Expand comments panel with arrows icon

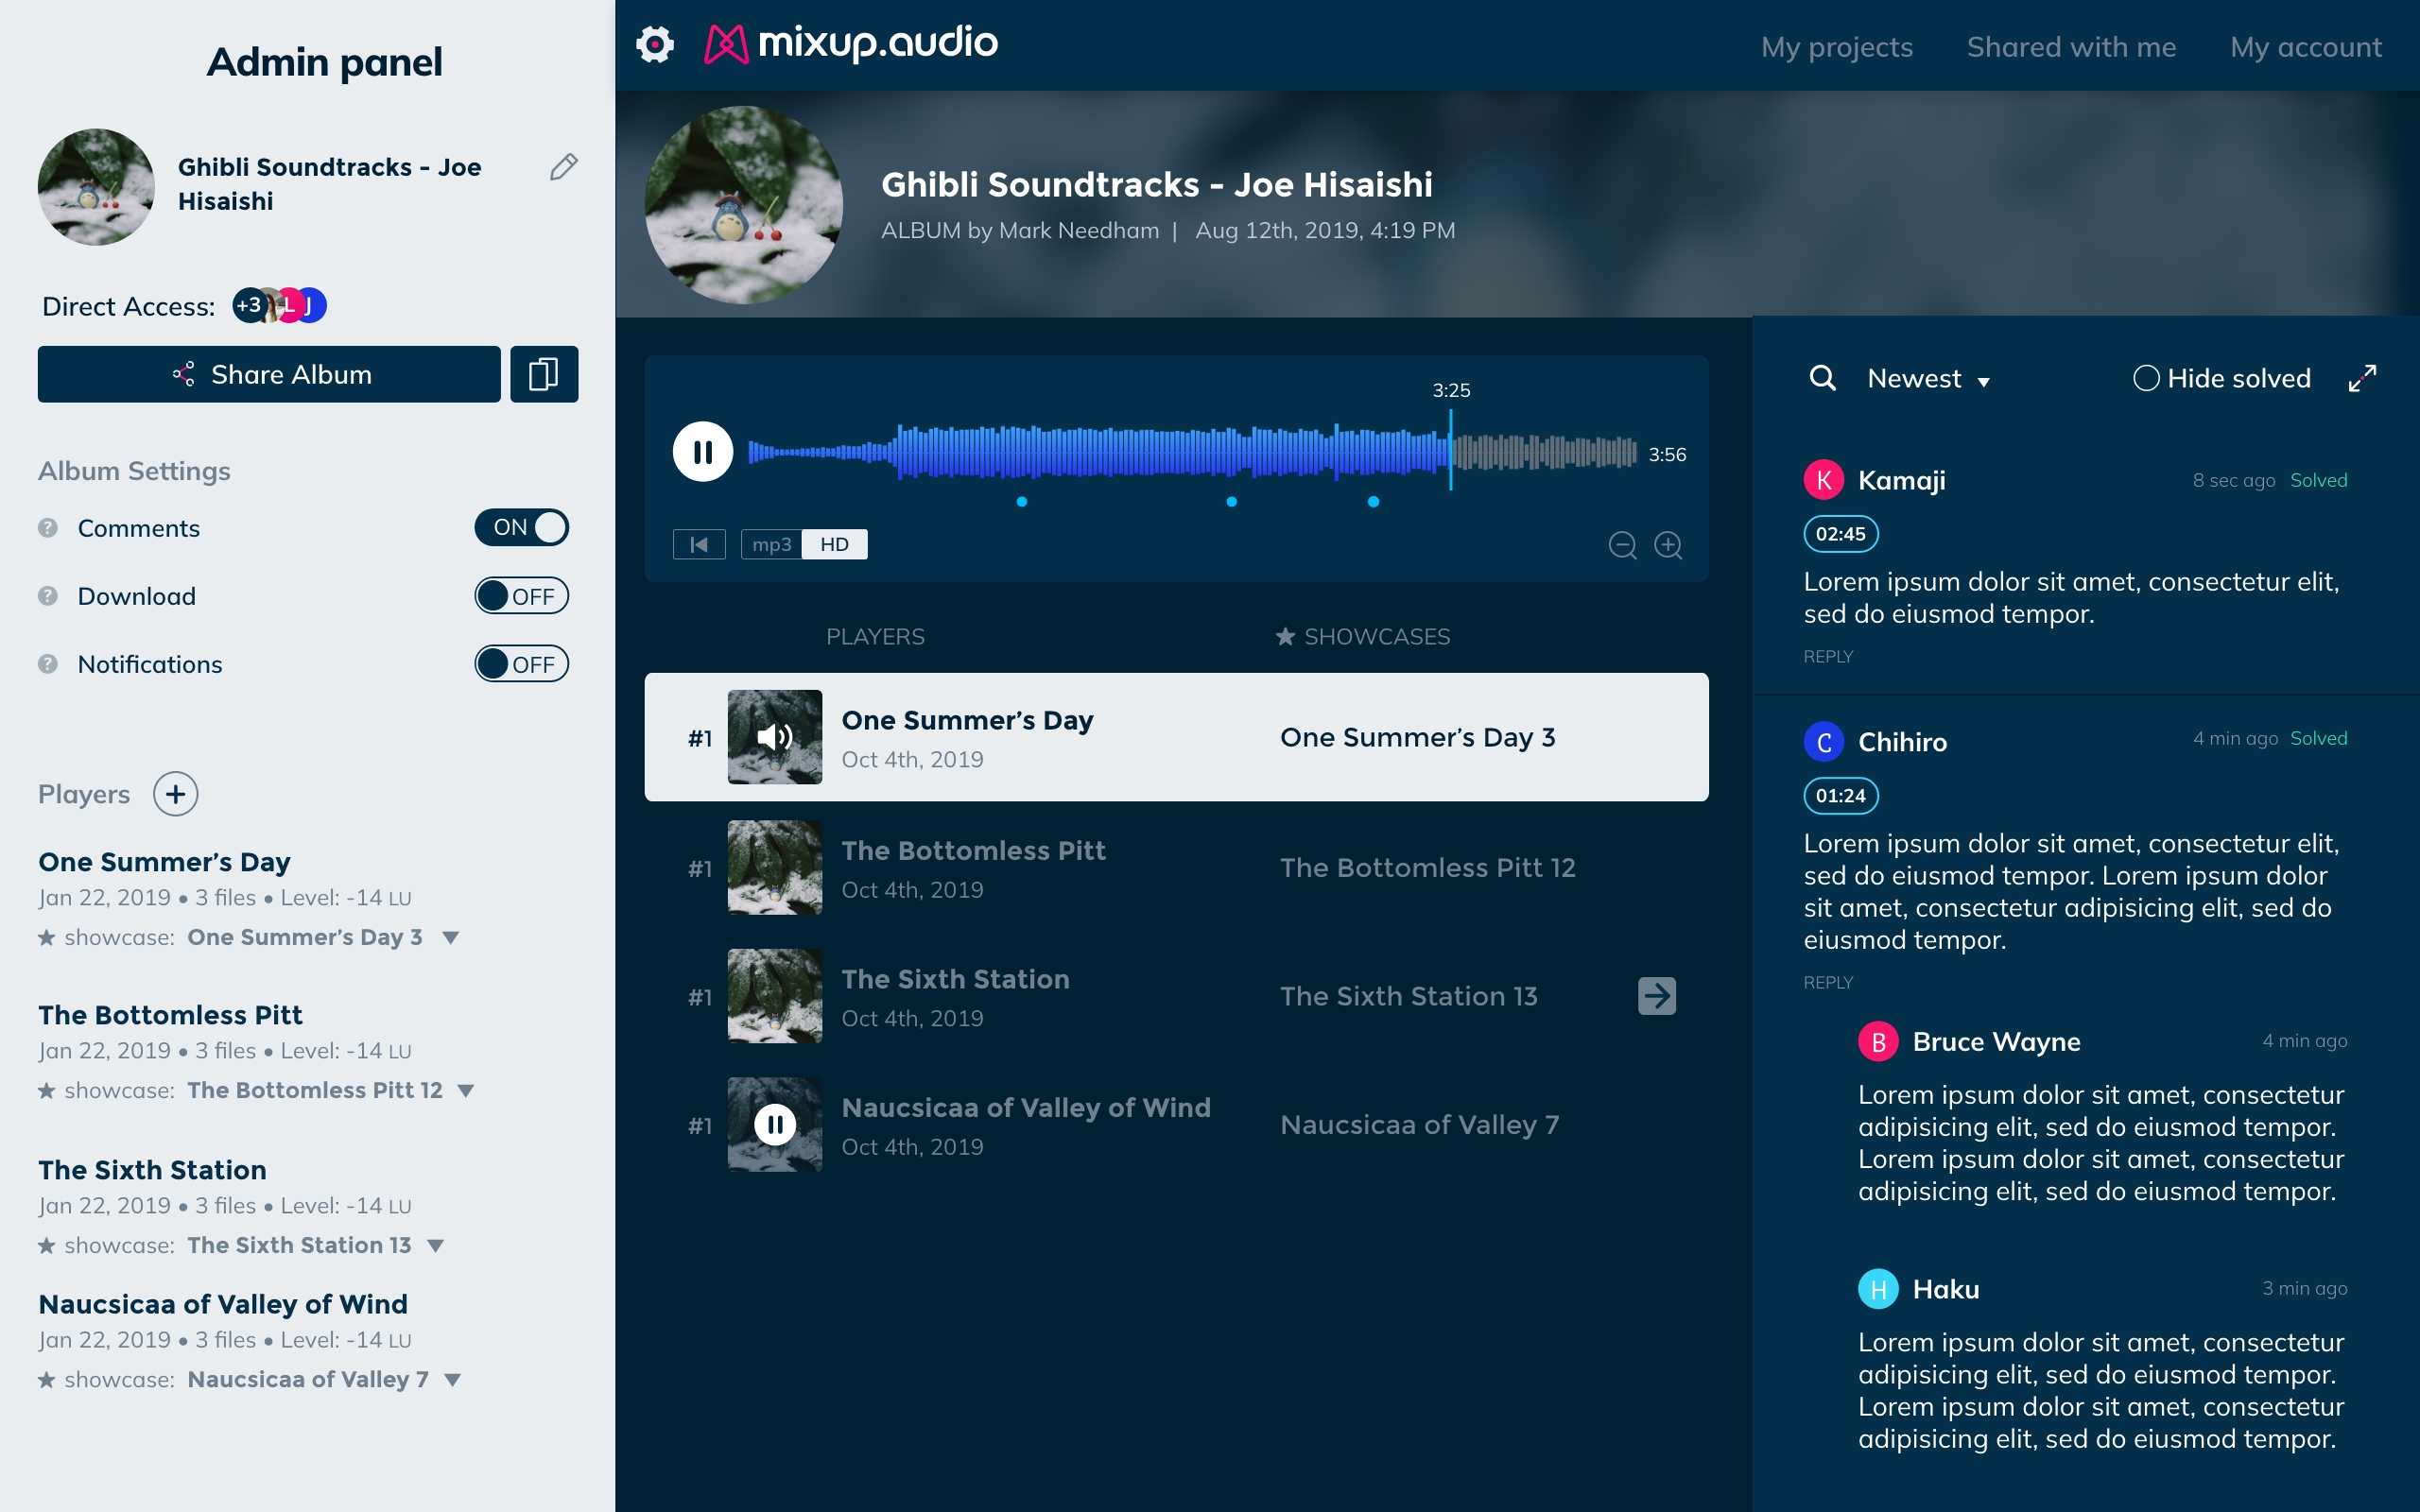[x=2362, y=378]
